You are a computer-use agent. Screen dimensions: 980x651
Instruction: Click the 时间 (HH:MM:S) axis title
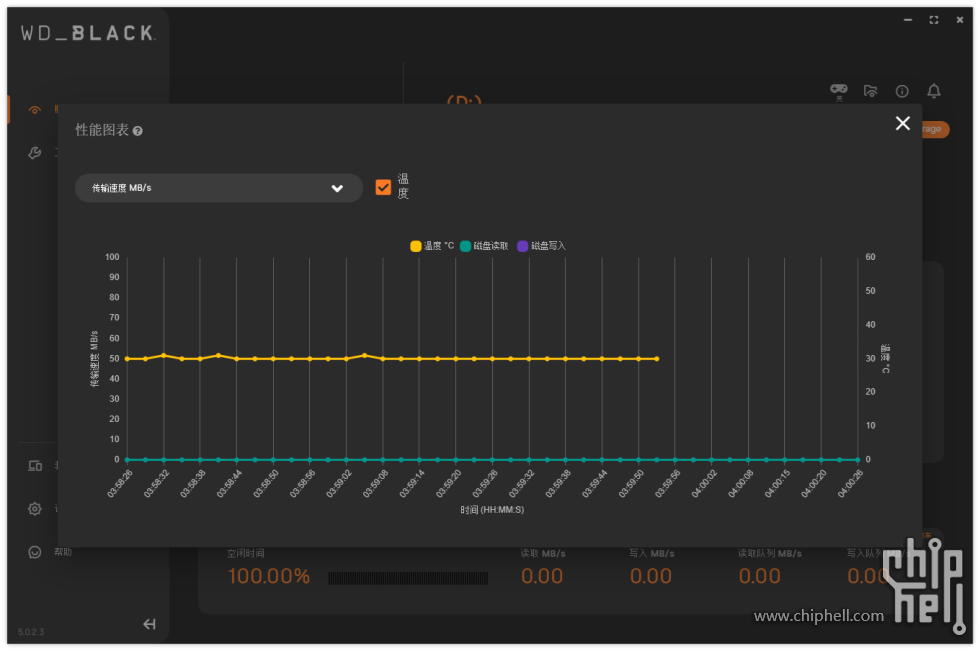[492, 510]
